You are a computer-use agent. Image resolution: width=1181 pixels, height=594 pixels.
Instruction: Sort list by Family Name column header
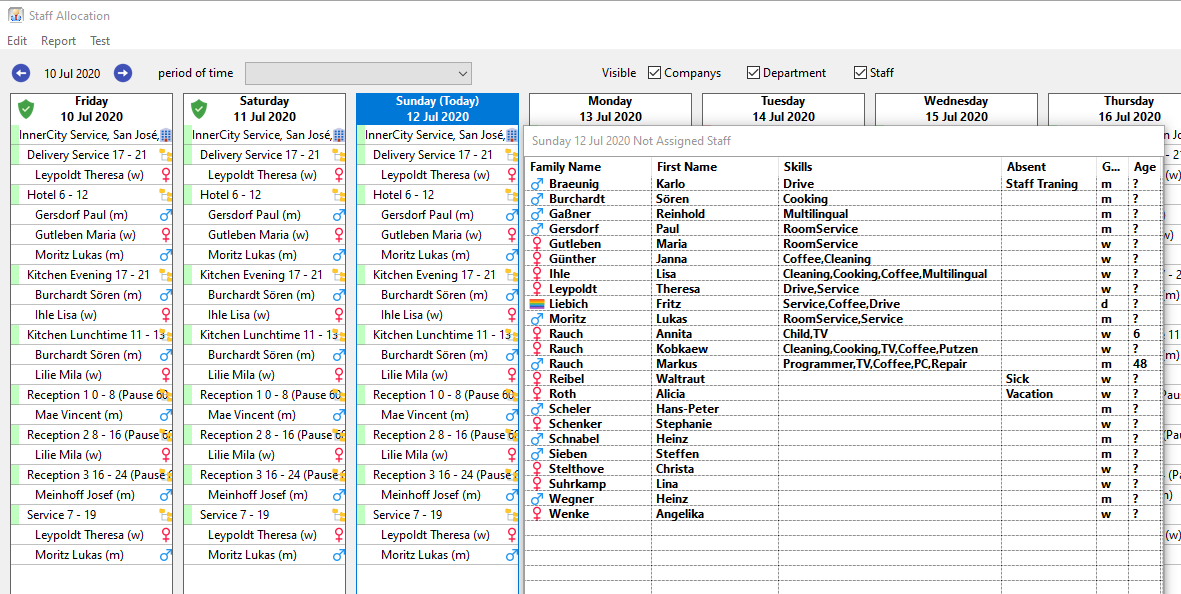click(588, 167)
